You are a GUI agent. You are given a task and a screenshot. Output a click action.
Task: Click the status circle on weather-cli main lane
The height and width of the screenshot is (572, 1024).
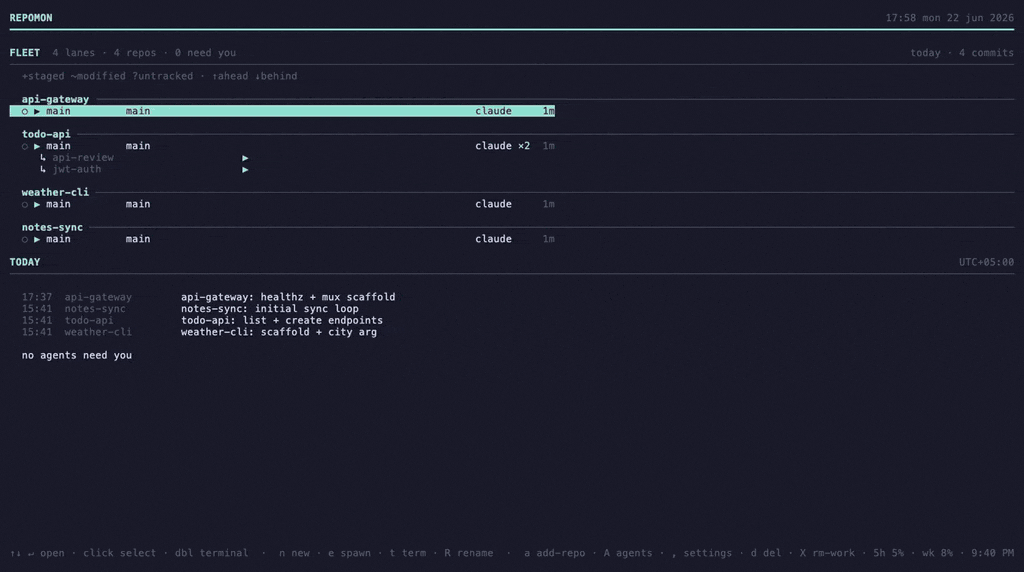25,204
